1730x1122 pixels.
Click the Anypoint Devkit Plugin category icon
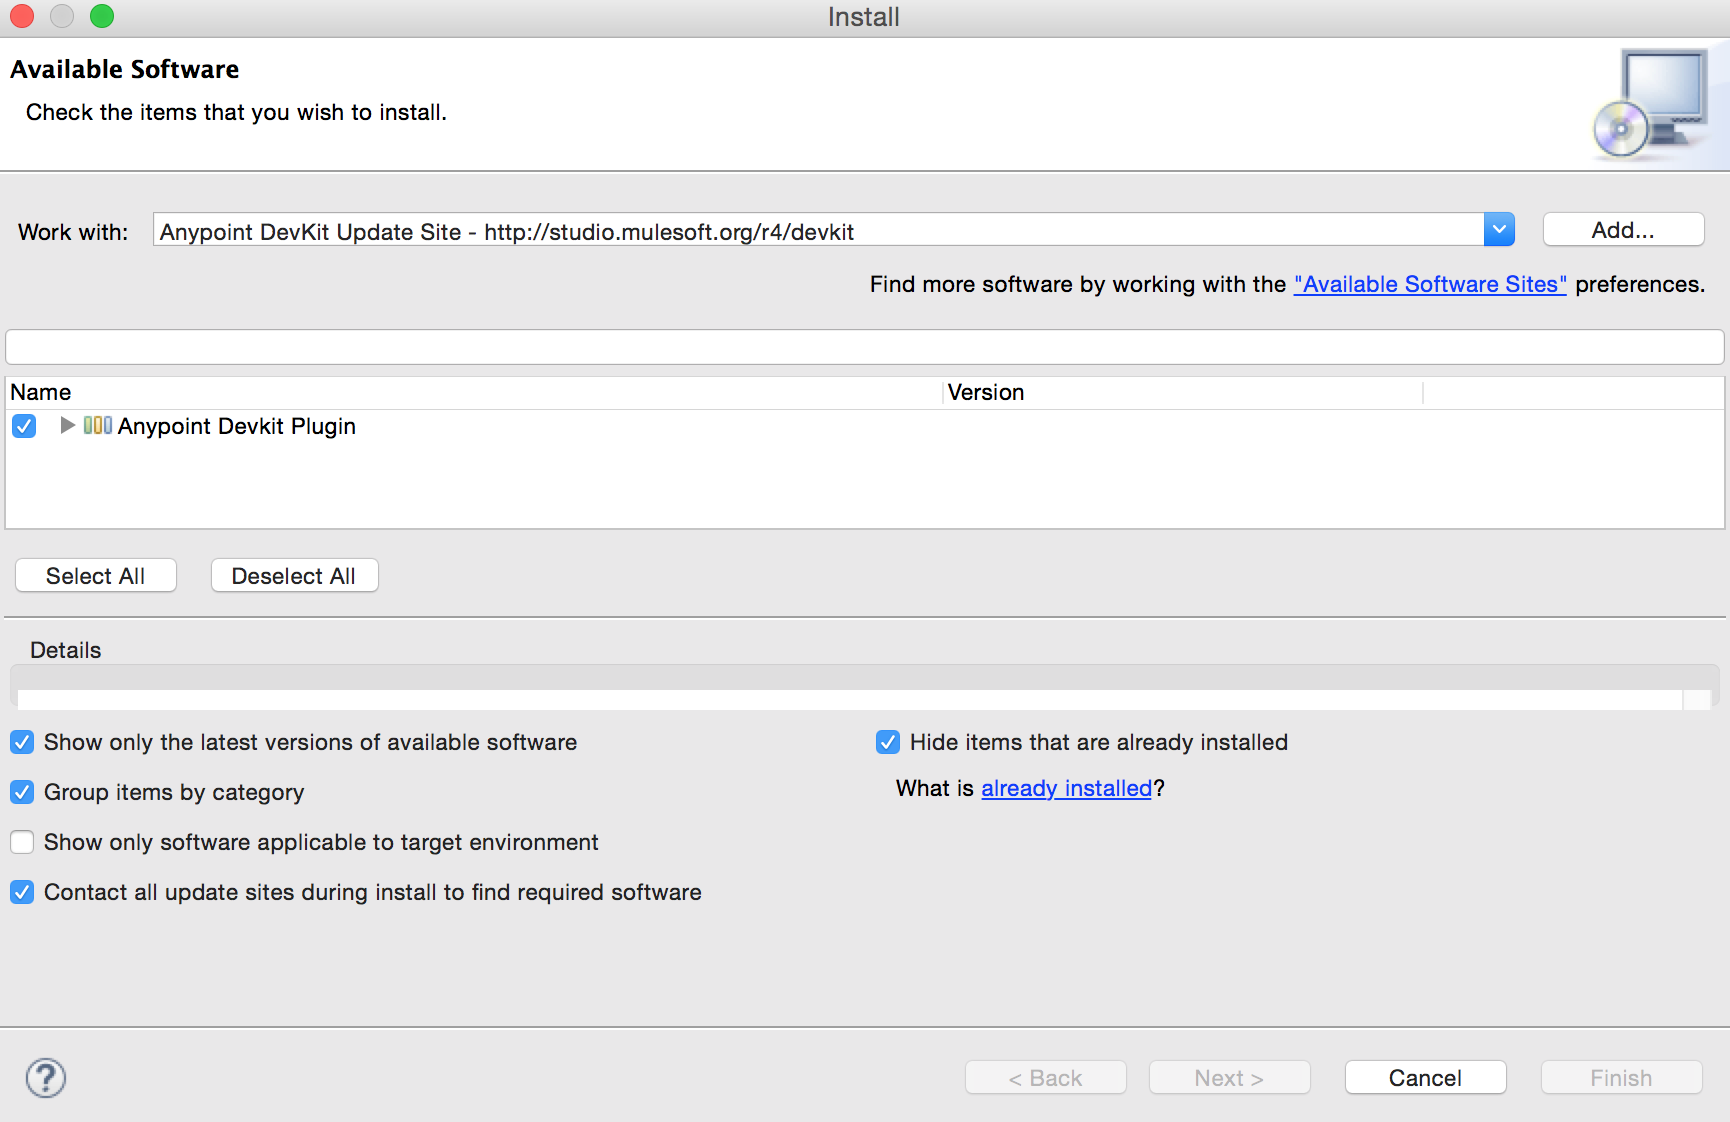pyautogui.click(x=98, y=426)
